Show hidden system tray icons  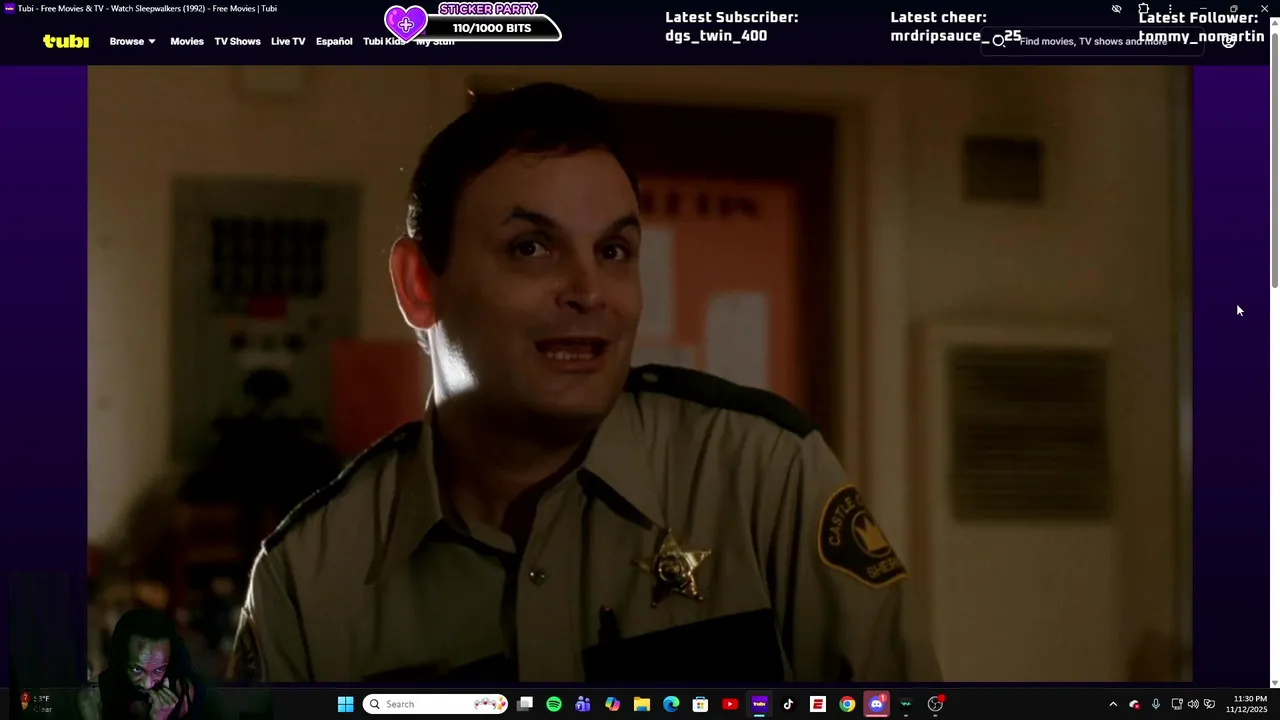1113,704
